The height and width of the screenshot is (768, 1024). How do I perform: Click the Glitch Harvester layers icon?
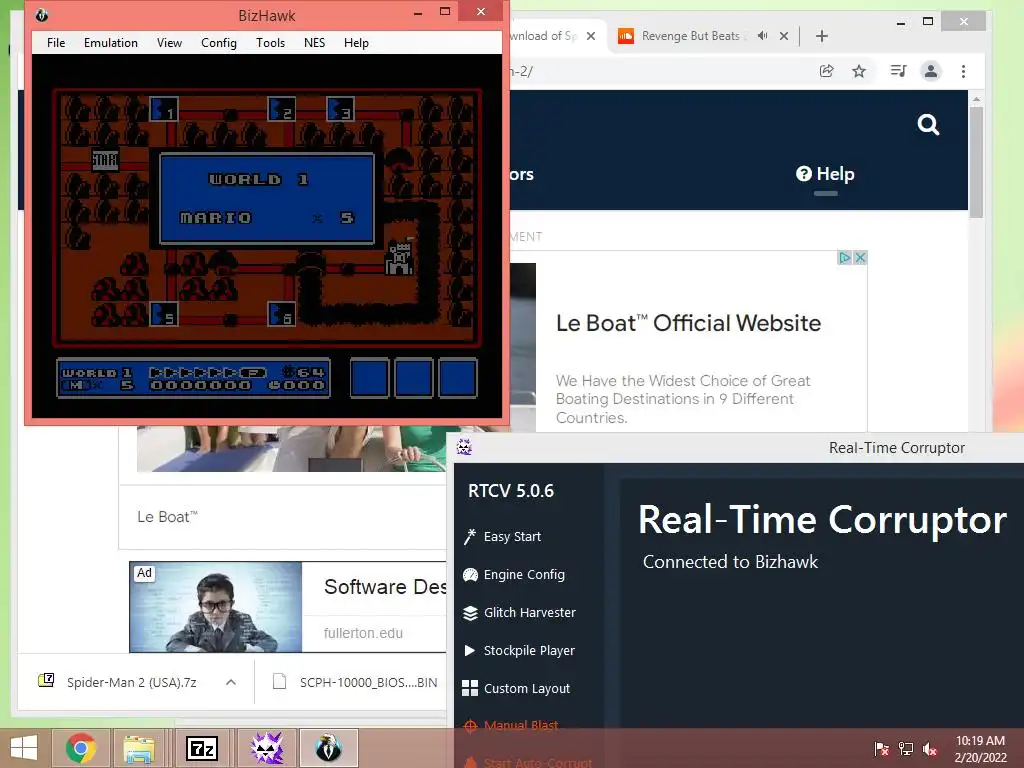pos(470,613)
